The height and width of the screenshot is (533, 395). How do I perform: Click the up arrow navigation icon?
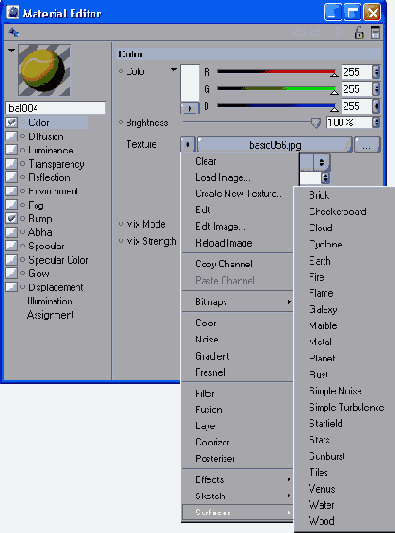click(x=337, y=33)
